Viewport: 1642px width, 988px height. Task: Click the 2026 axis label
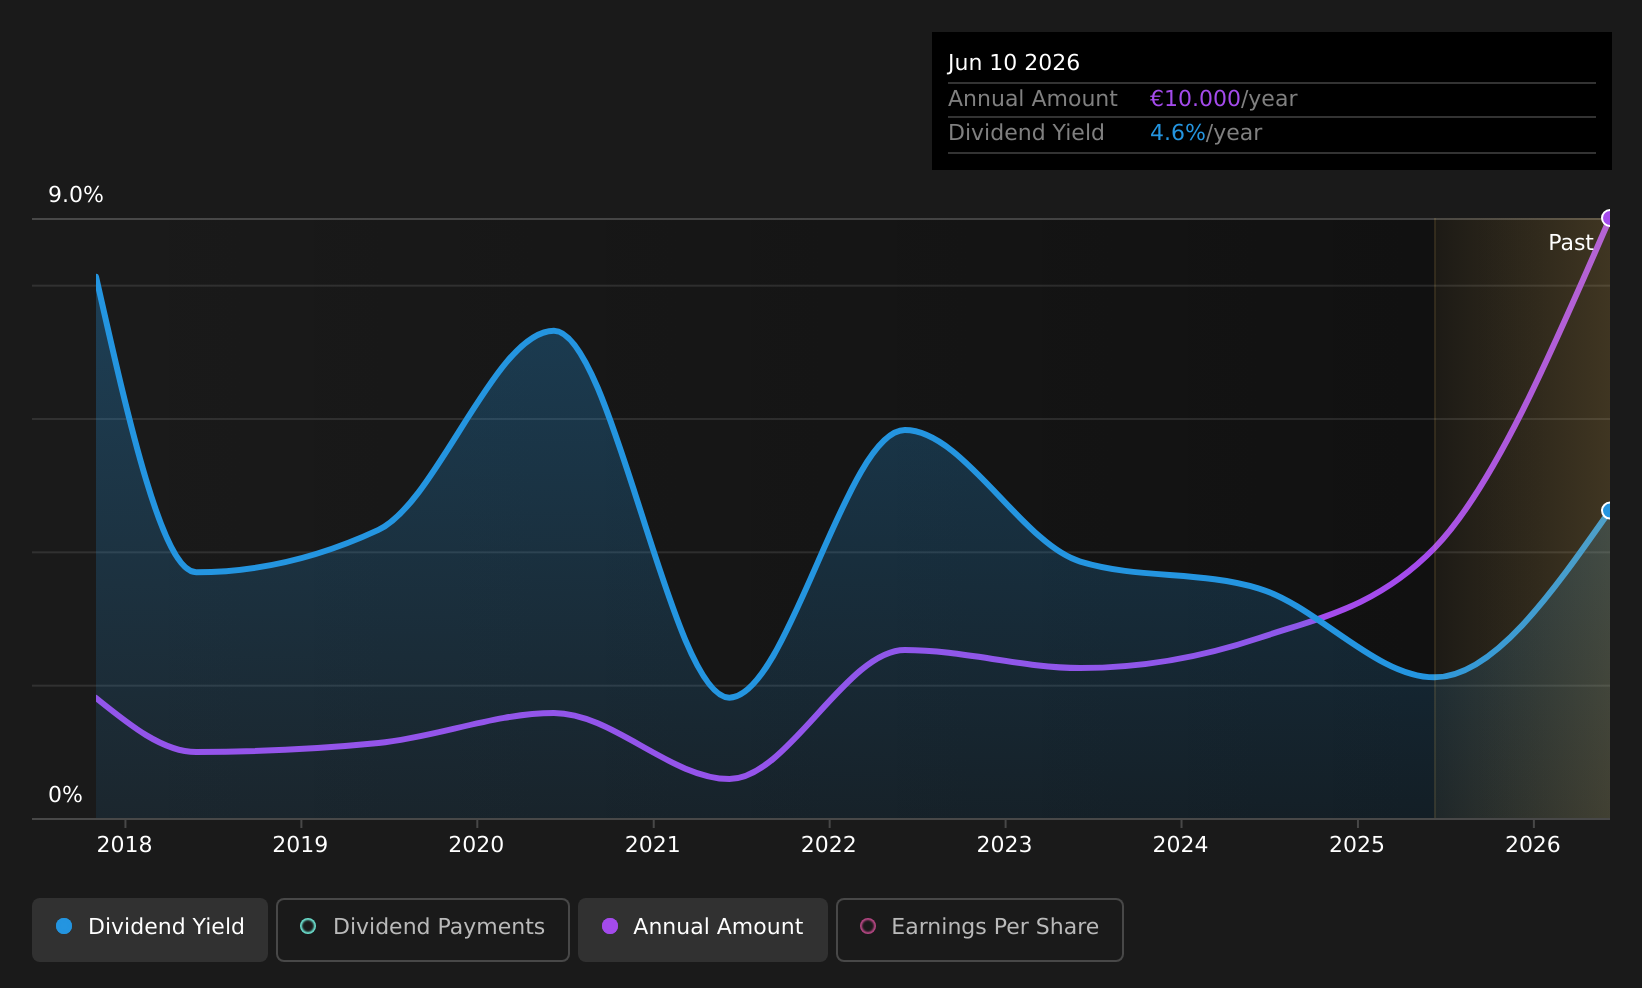1533,845
